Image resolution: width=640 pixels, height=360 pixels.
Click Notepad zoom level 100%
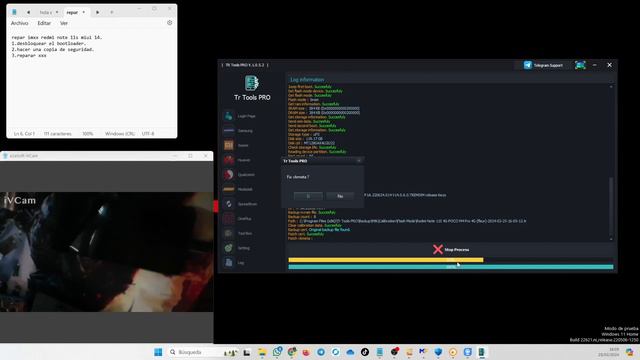pos(87,133)
